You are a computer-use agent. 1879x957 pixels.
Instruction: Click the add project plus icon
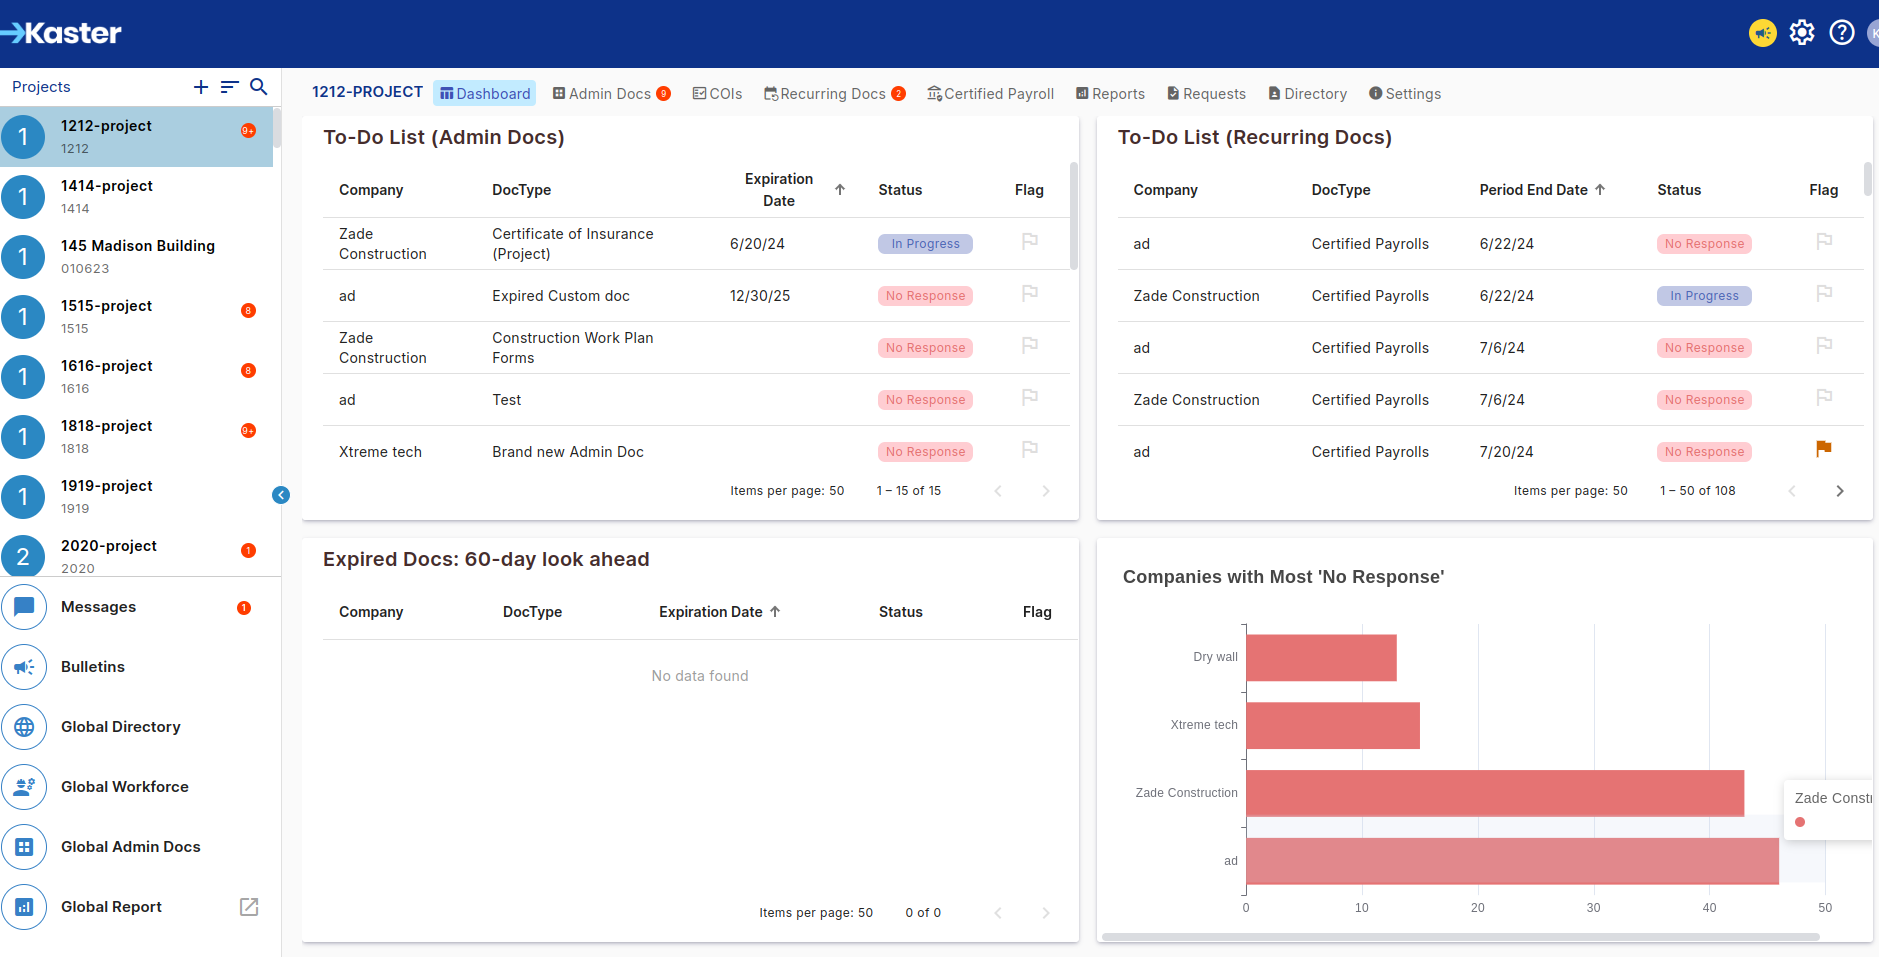pos(201,87)
